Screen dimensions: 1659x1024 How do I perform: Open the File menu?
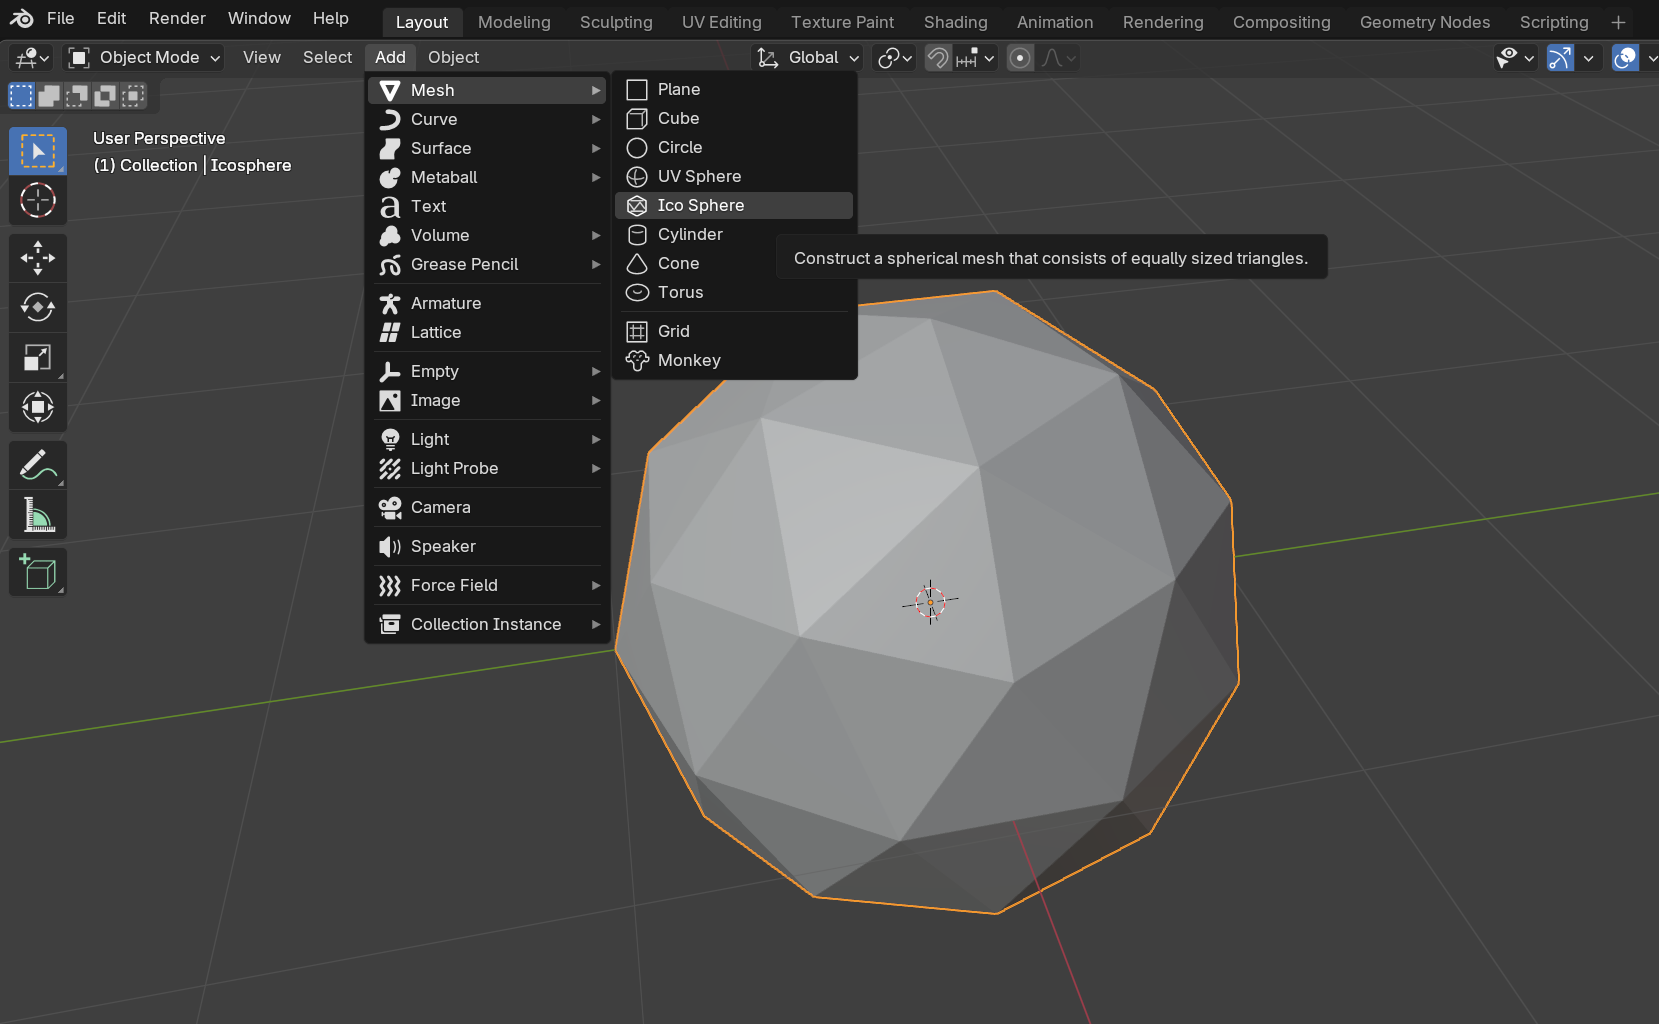point(60,19)
